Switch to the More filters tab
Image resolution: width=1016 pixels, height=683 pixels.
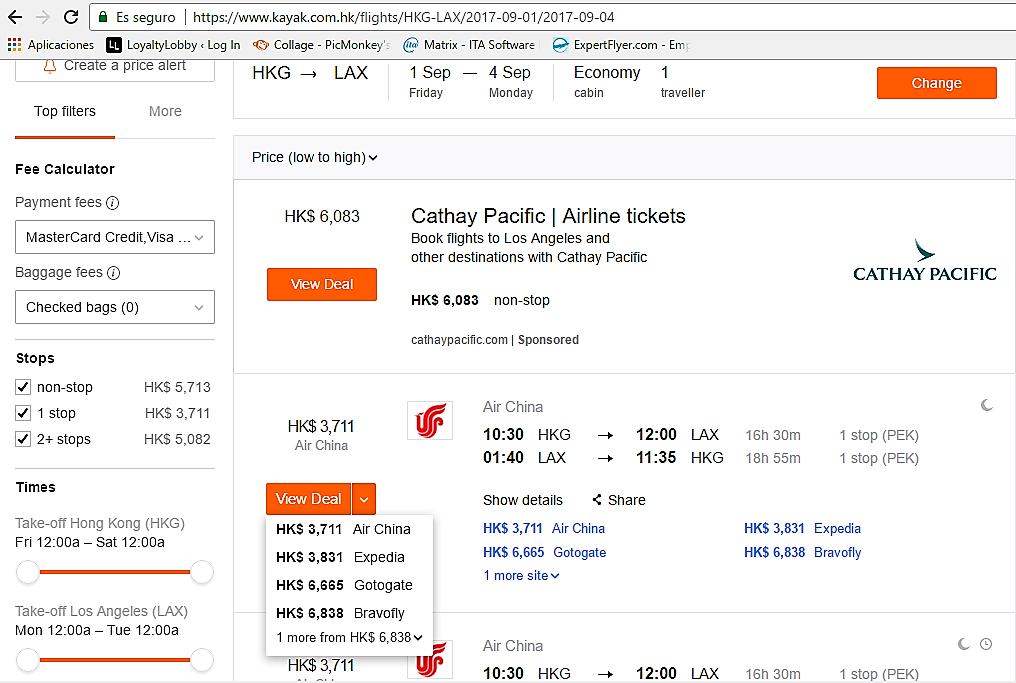165,111
